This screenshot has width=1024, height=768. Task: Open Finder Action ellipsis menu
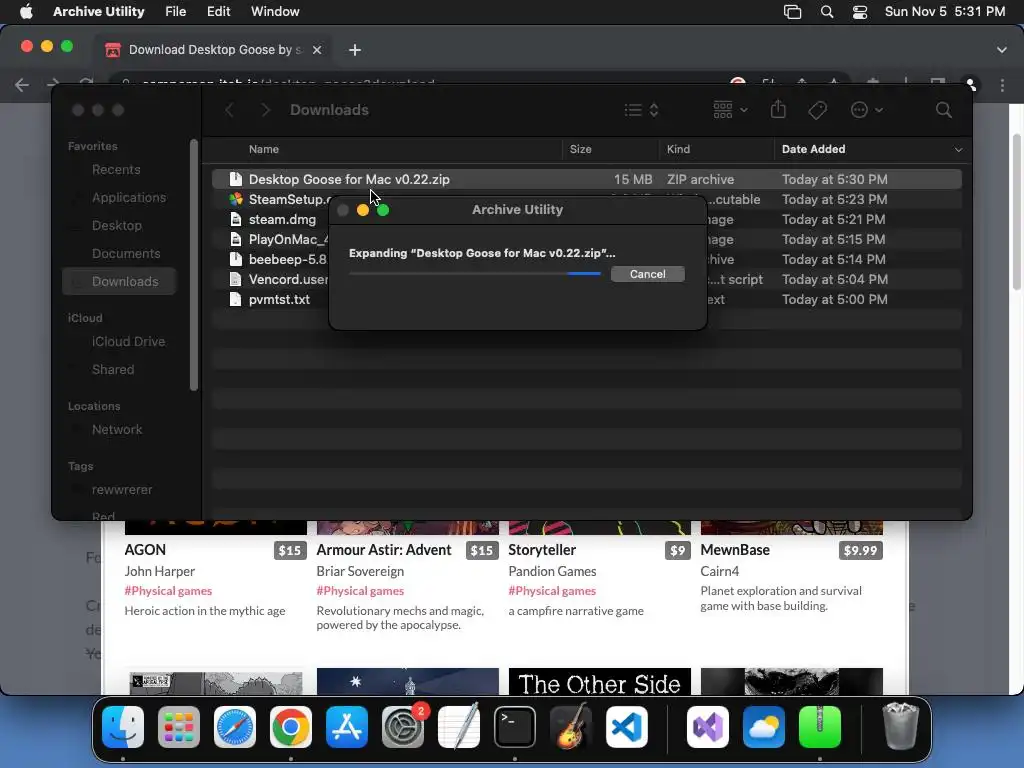coord(867,110)
